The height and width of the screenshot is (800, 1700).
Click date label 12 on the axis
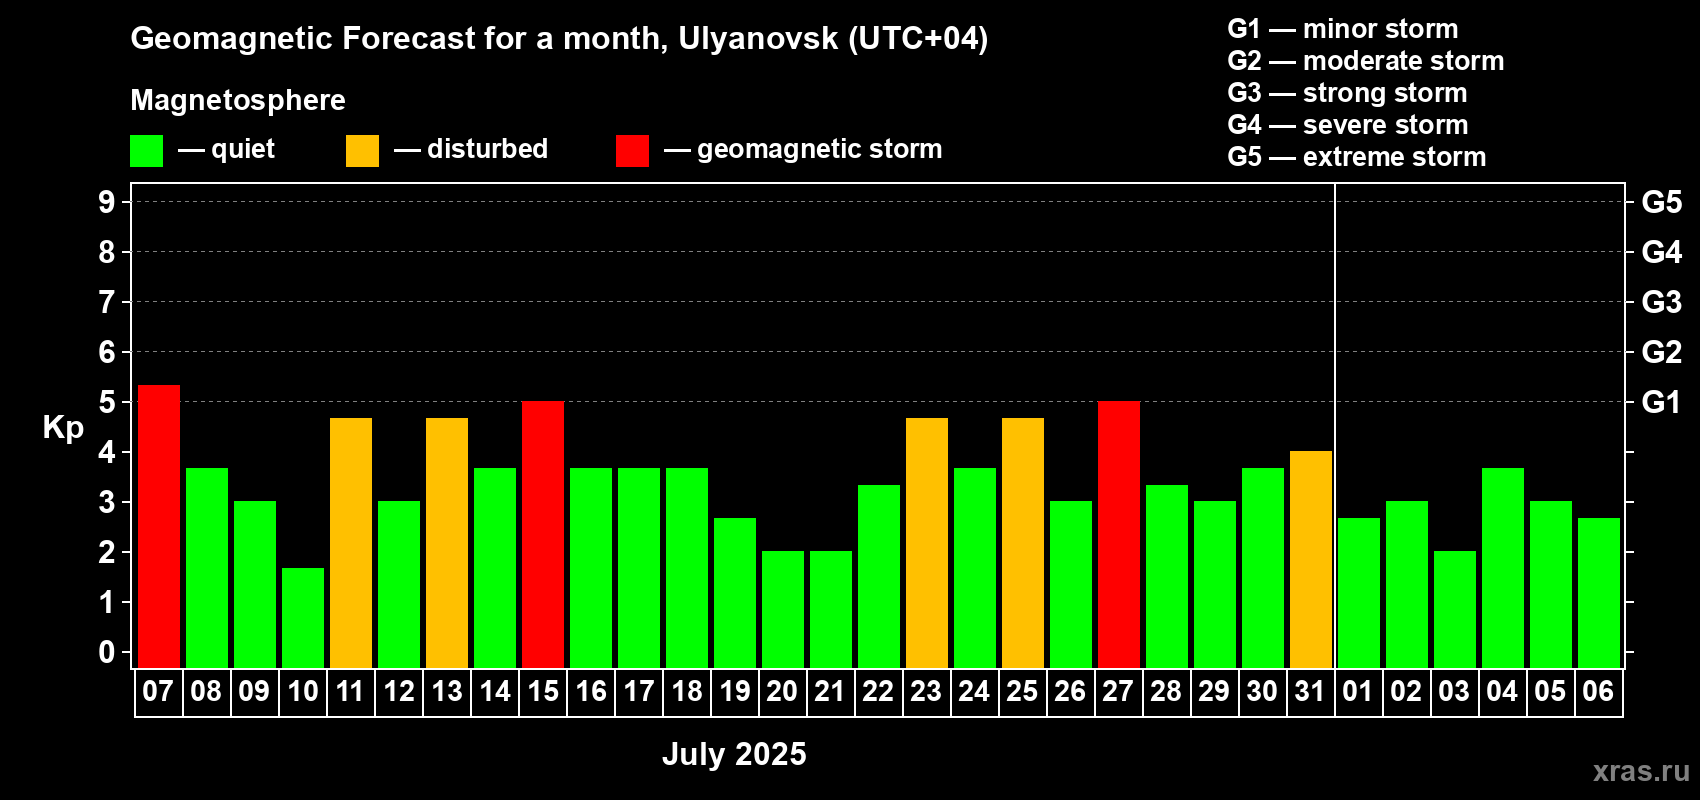[398, 691]
